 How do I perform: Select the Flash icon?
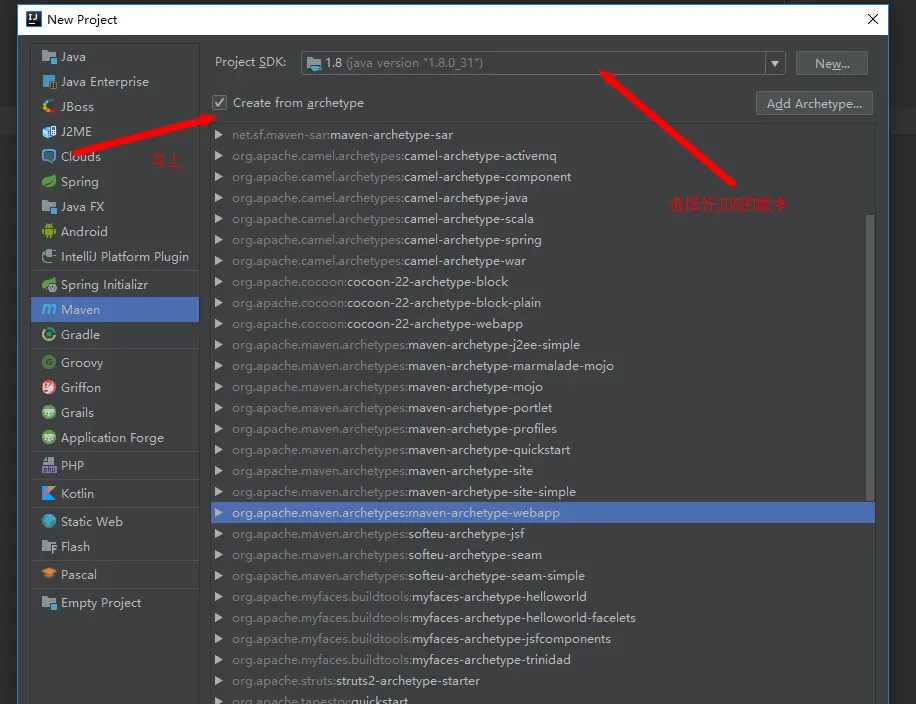click(x=49, y=546)
